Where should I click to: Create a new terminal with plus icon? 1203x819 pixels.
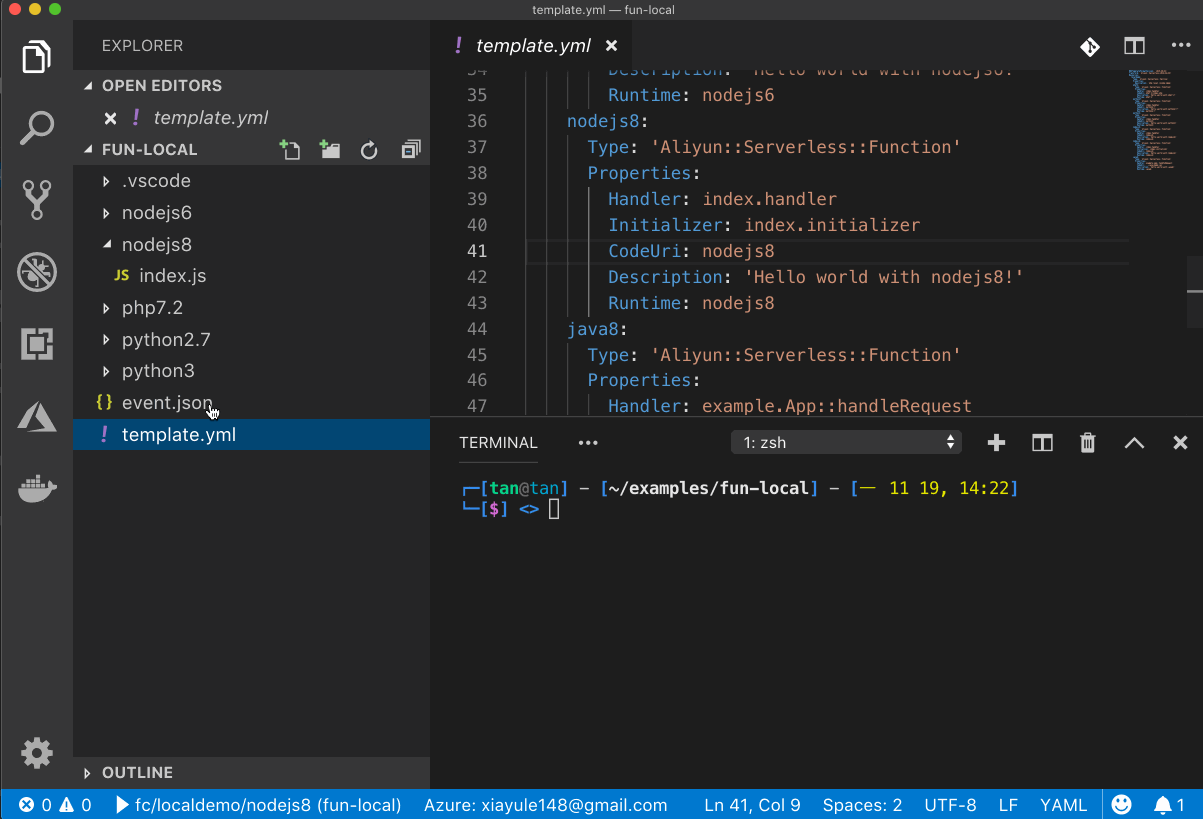pyautogui.click(x=996, y=443)
